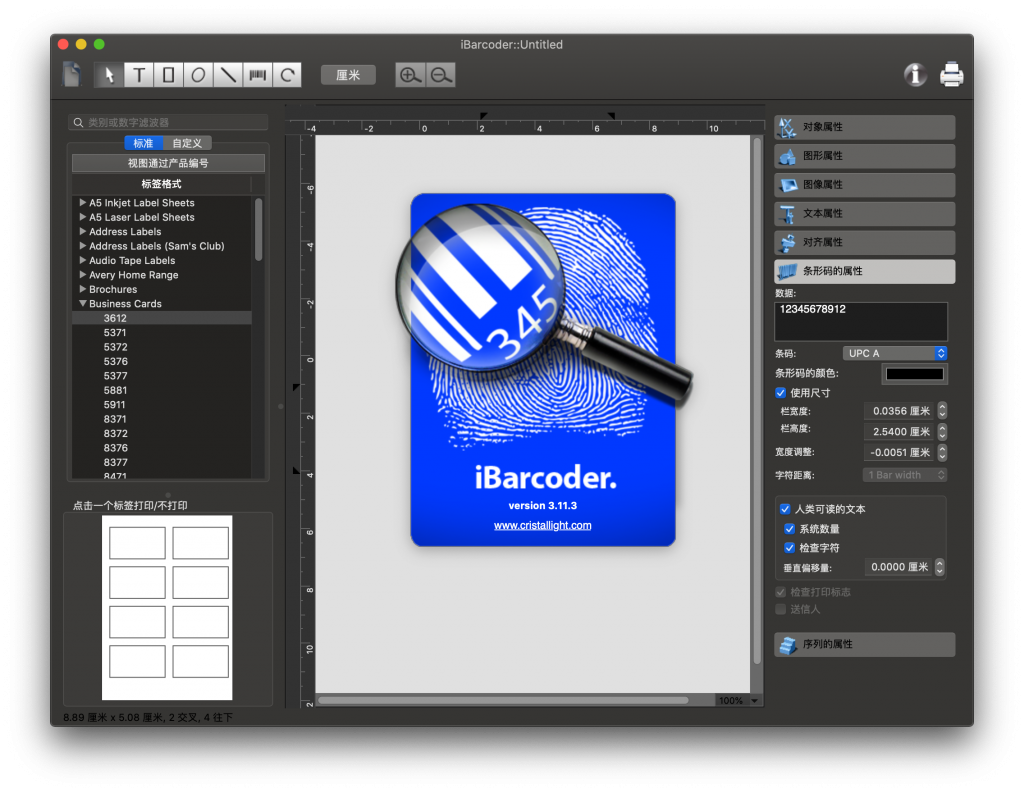
Task: Select the arrow pointer tool
Action: point(108,75)
